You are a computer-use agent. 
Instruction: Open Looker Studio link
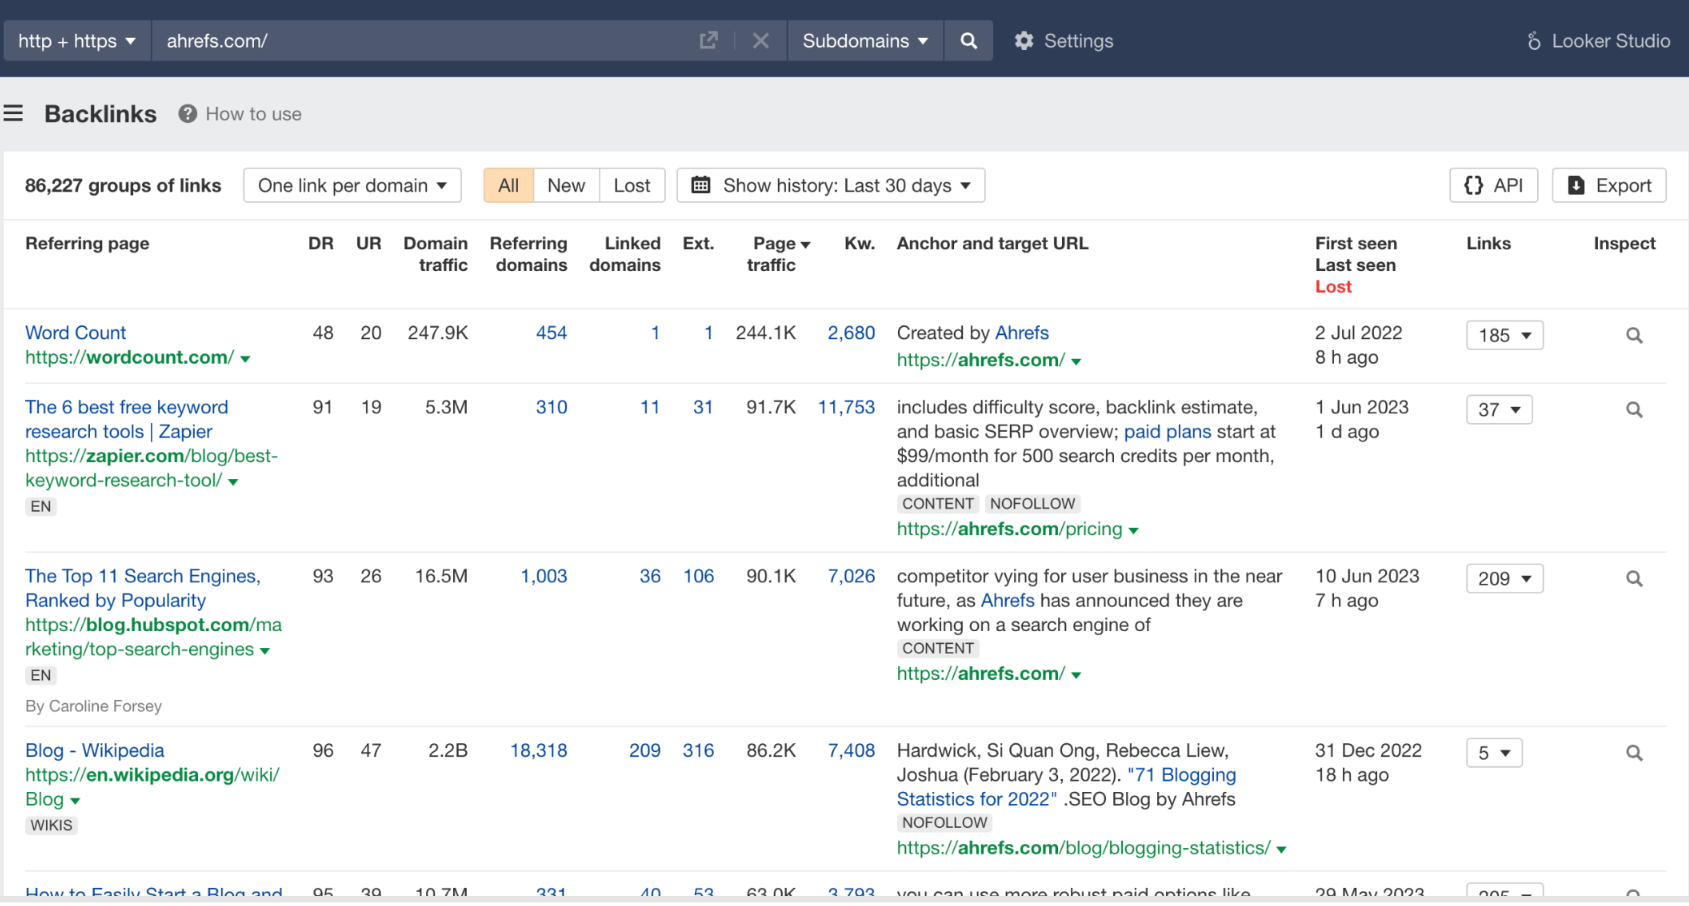[1598, 41]
